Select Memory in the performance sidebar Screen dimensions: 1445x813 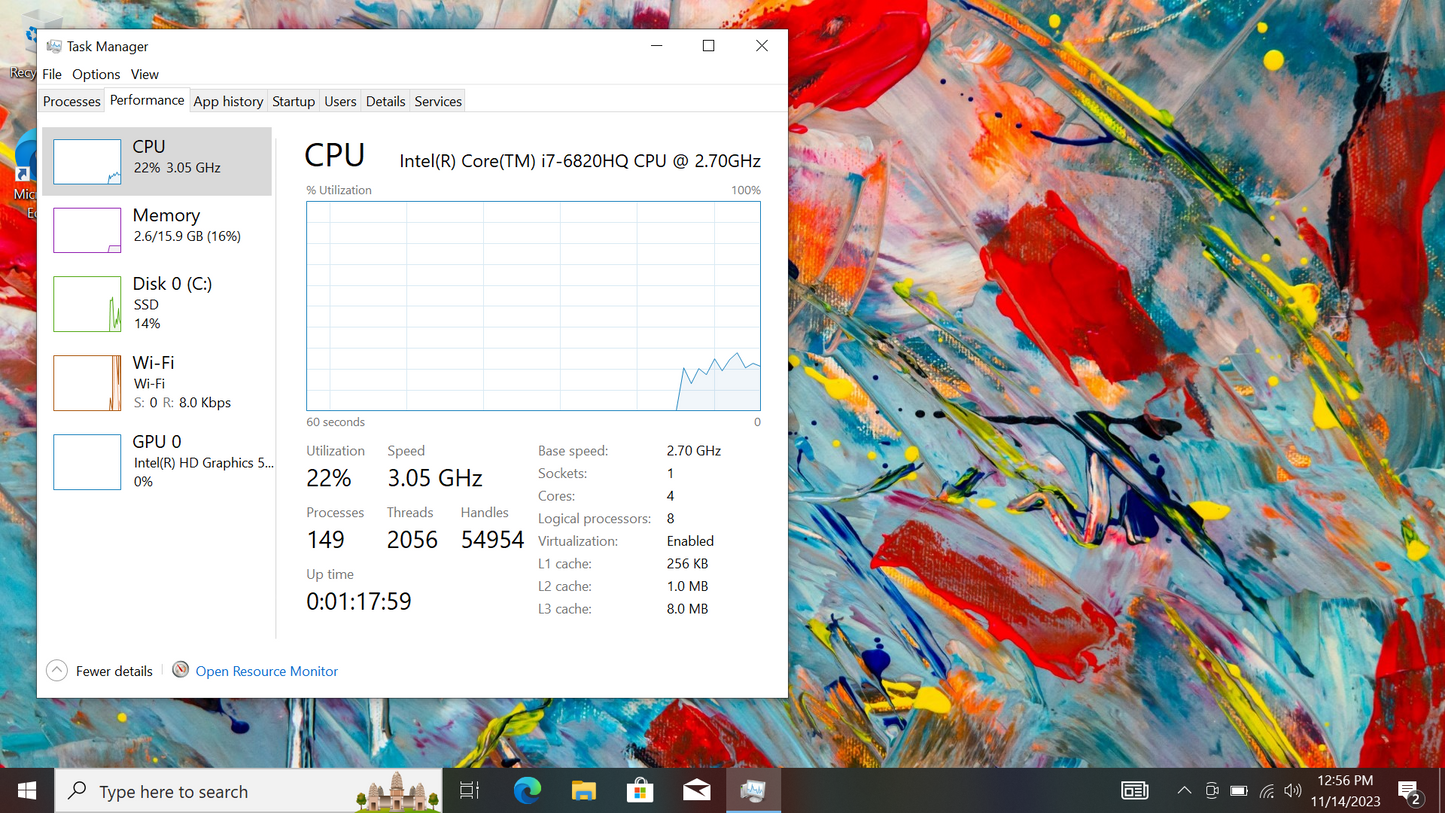click(166, 226)
